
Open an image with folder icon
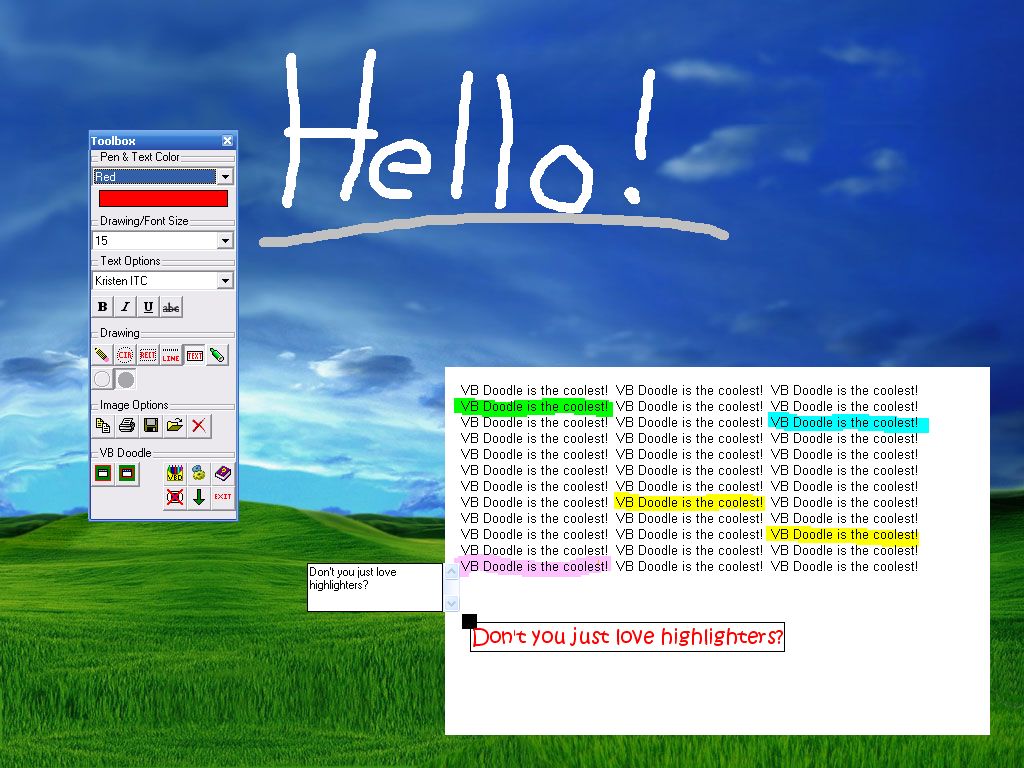coord(174,426)
